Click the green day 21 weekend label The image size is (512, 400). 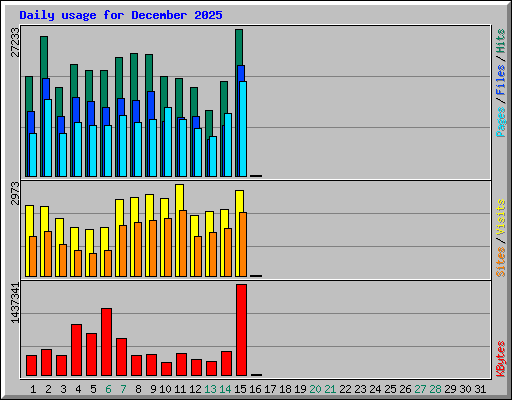tap(330, 389)
